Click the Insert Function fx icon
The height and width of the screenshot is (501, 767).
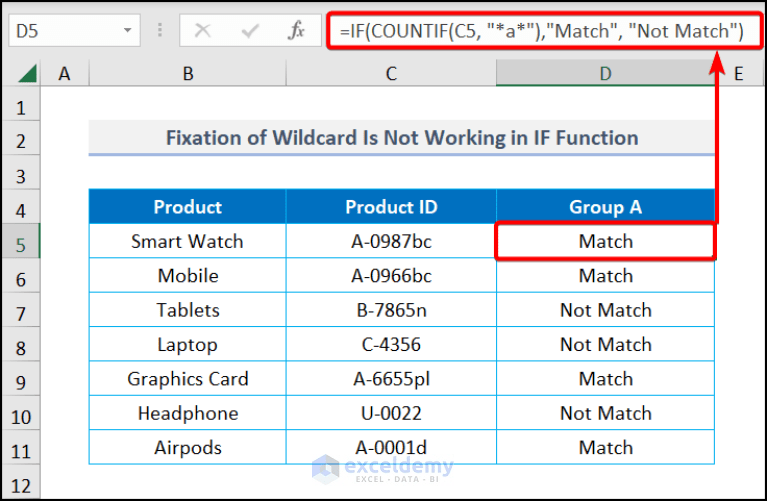[296, 30]
